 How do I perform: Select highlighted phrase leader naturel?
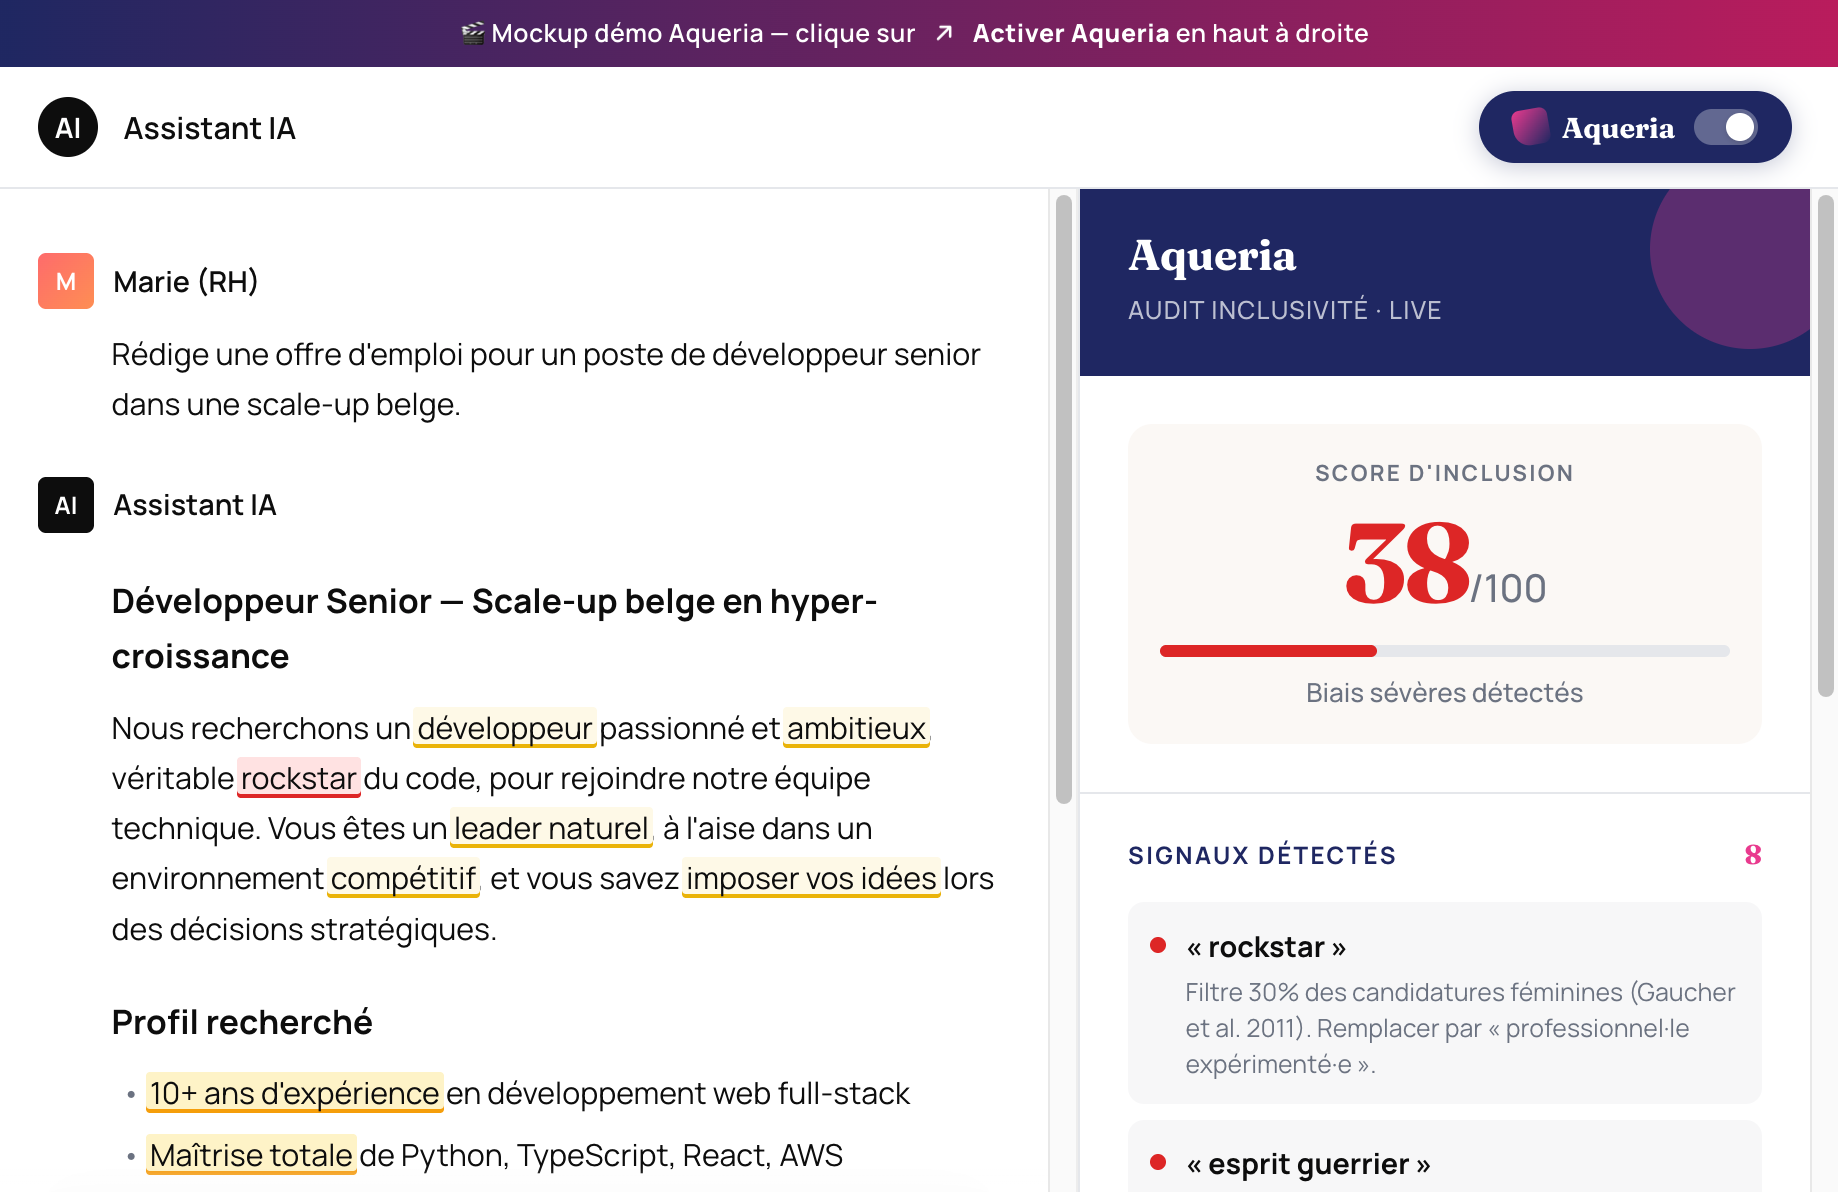pyautogui.click(x=551, y=828)
